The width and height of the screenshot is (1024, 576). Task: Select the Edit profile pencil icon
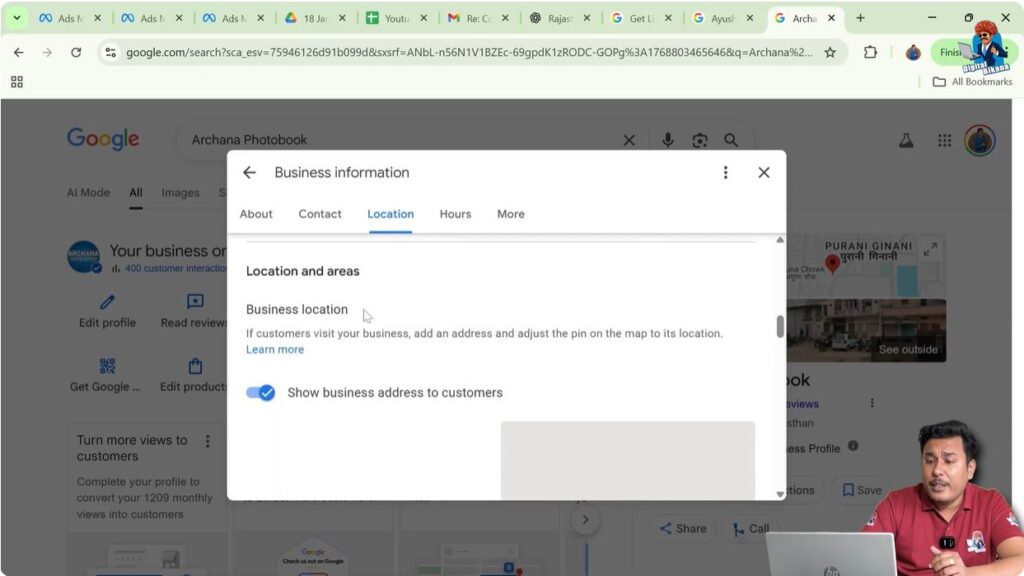click(x=106, y=300)
